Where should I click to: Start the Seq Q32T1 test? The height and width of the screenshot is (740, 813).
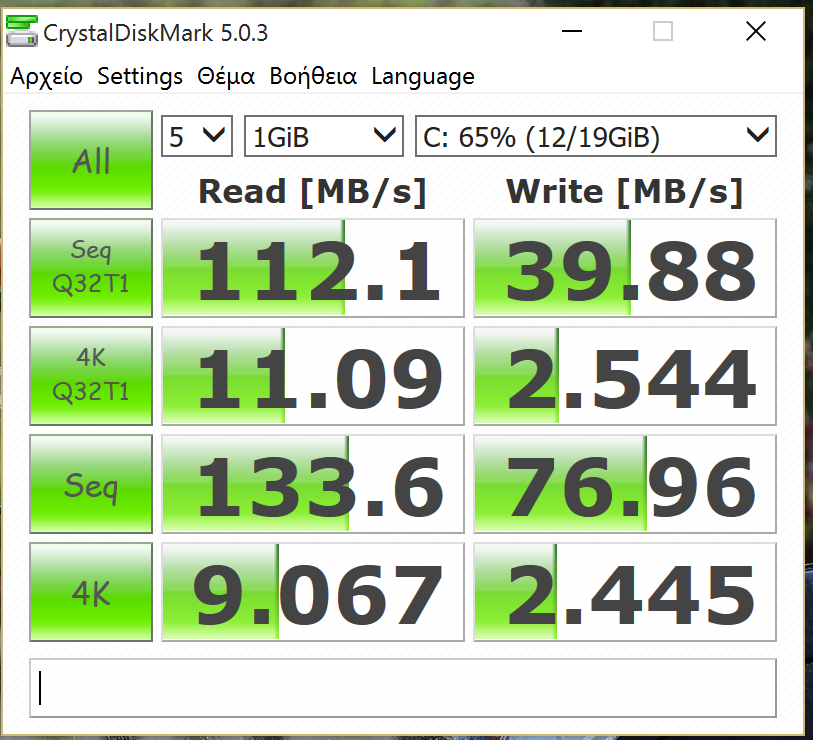coord(91,268)
